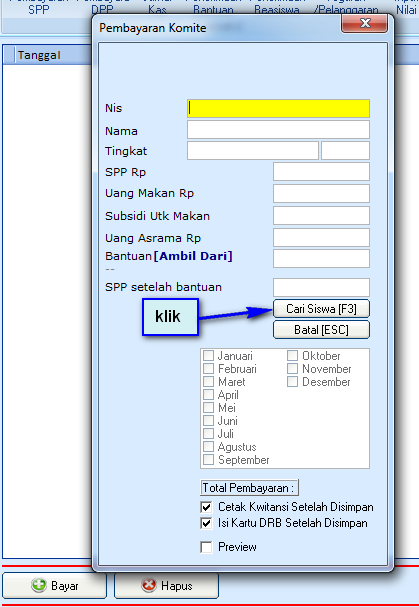The image size is (419, 607).
Task: Click the yellow Nis input field
Action: (x=278, y=108)
